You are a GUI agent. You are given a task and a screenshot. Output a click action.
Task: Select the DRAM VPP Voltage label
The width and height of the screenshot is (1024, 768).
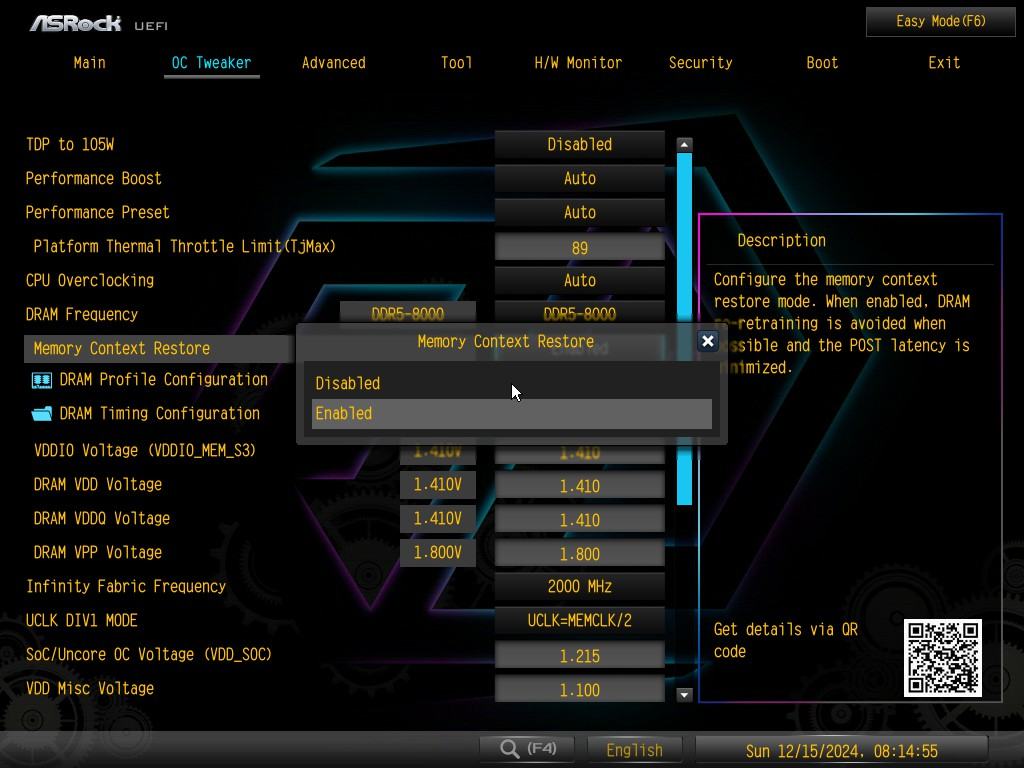click(98, 552)
